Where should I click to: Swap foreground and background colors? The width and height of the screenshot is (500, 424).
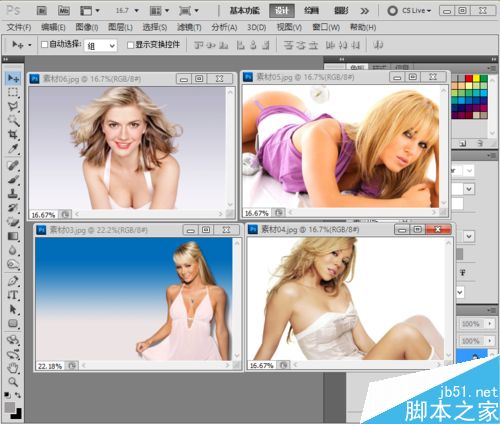18,395
